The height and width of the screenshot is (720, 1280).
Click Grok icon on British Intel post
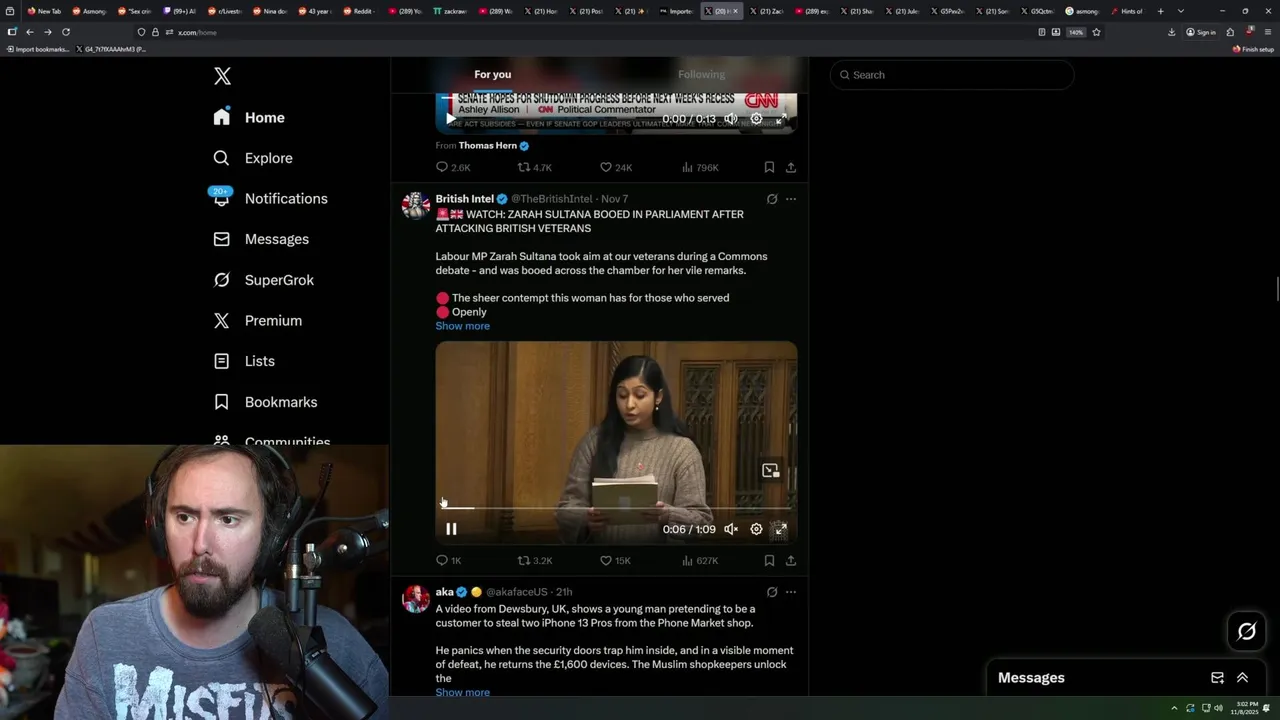click(x=772, y=199)
